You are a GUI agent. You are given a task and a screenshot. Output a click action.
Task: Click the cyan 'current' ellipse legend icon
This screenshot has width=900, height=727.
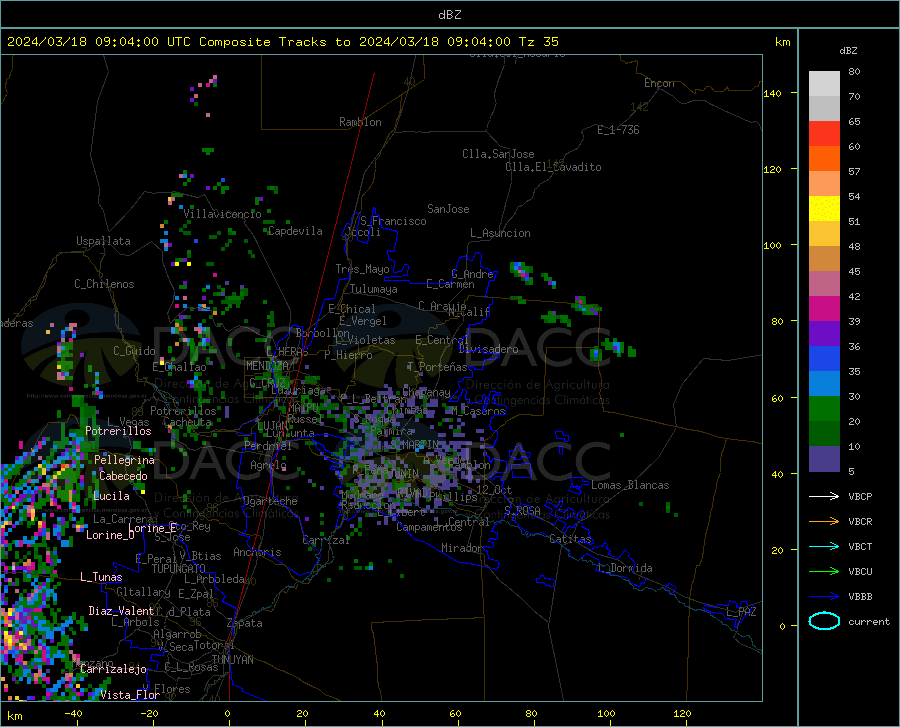pyautogui.click(x=824, y=621)
